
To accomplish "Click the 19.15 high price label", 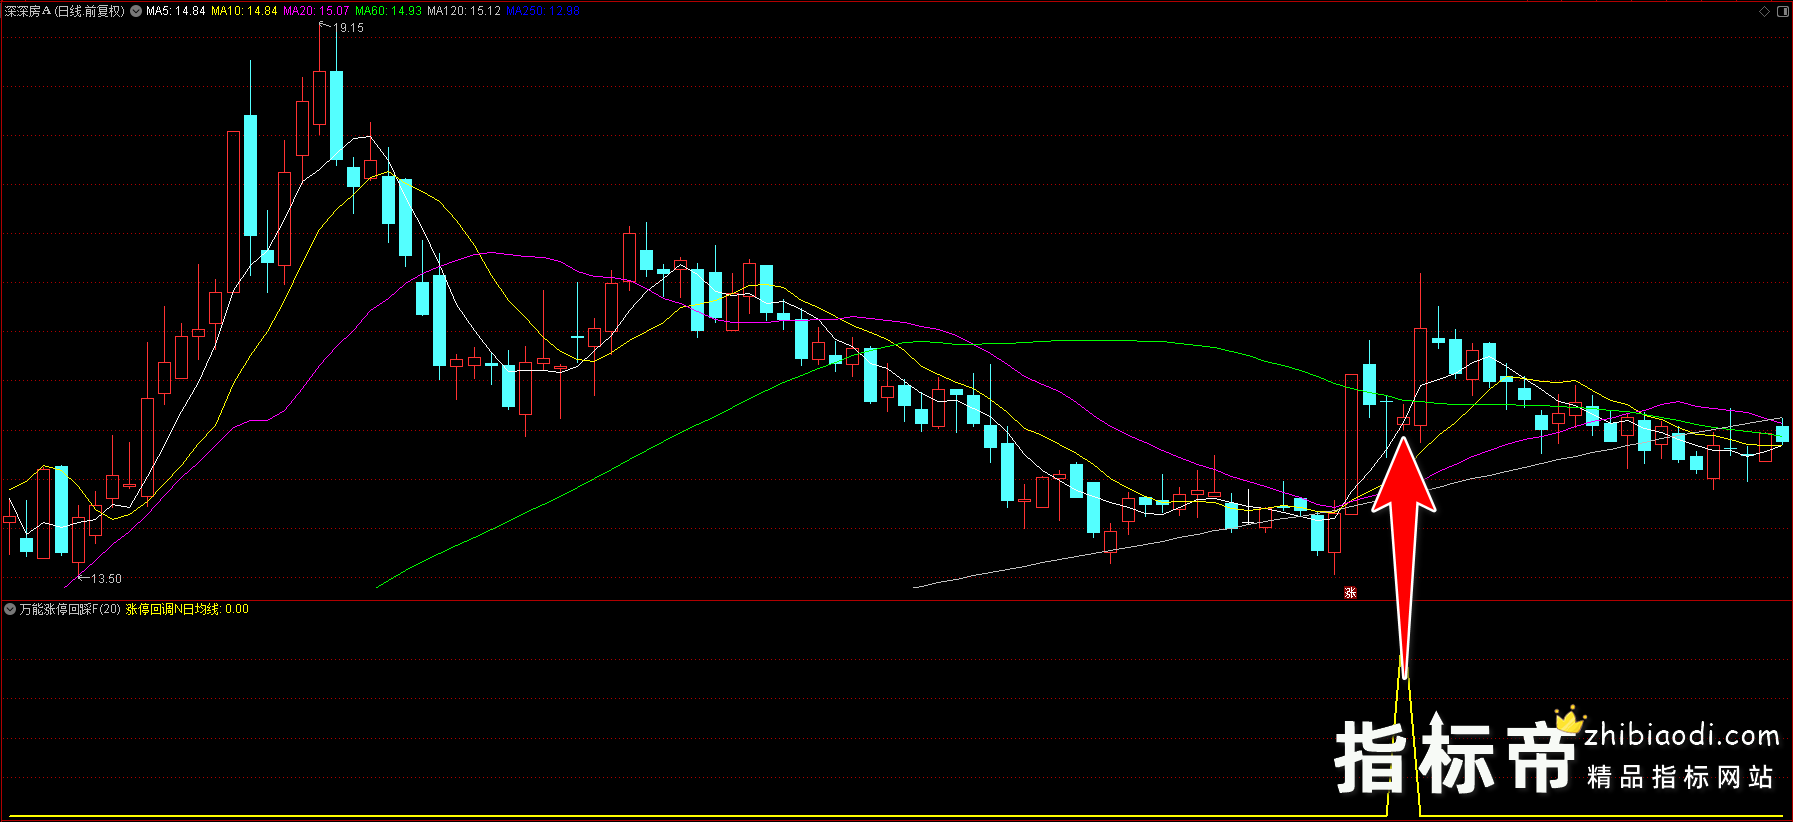I will (x=351, y=28).
